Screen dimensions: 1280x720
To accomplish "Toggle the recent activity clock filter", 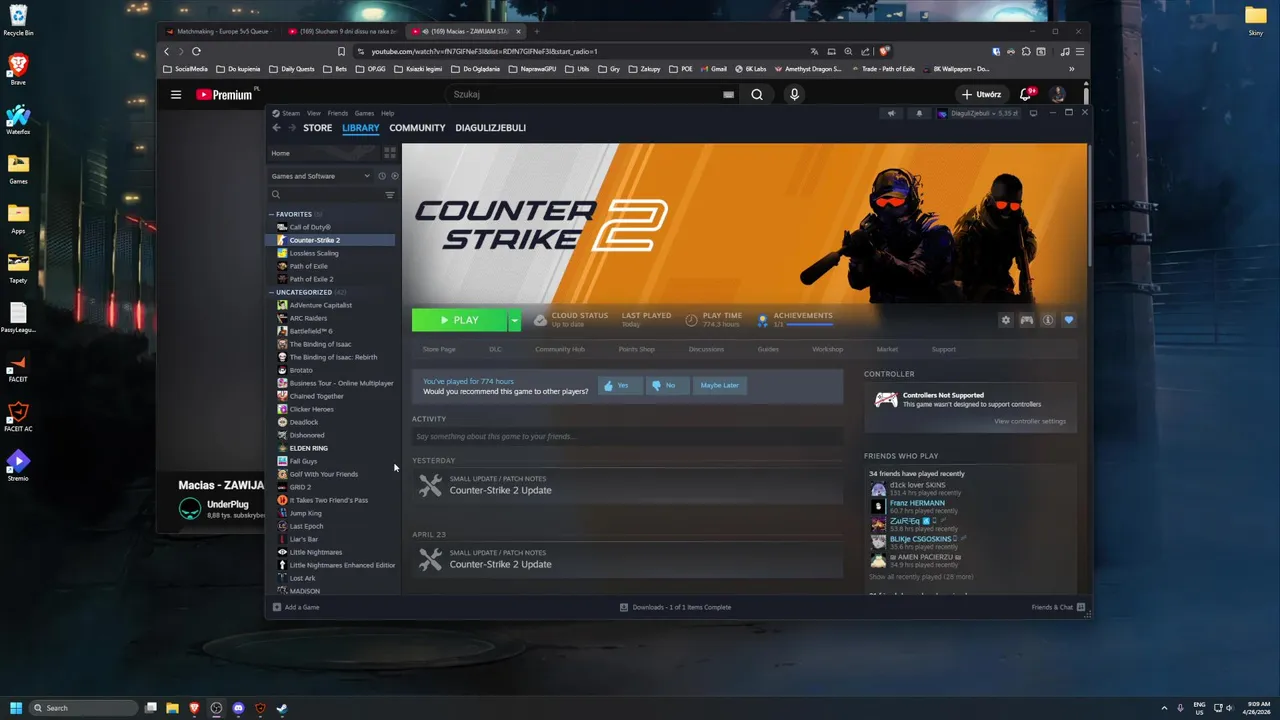I will (381, 176).
